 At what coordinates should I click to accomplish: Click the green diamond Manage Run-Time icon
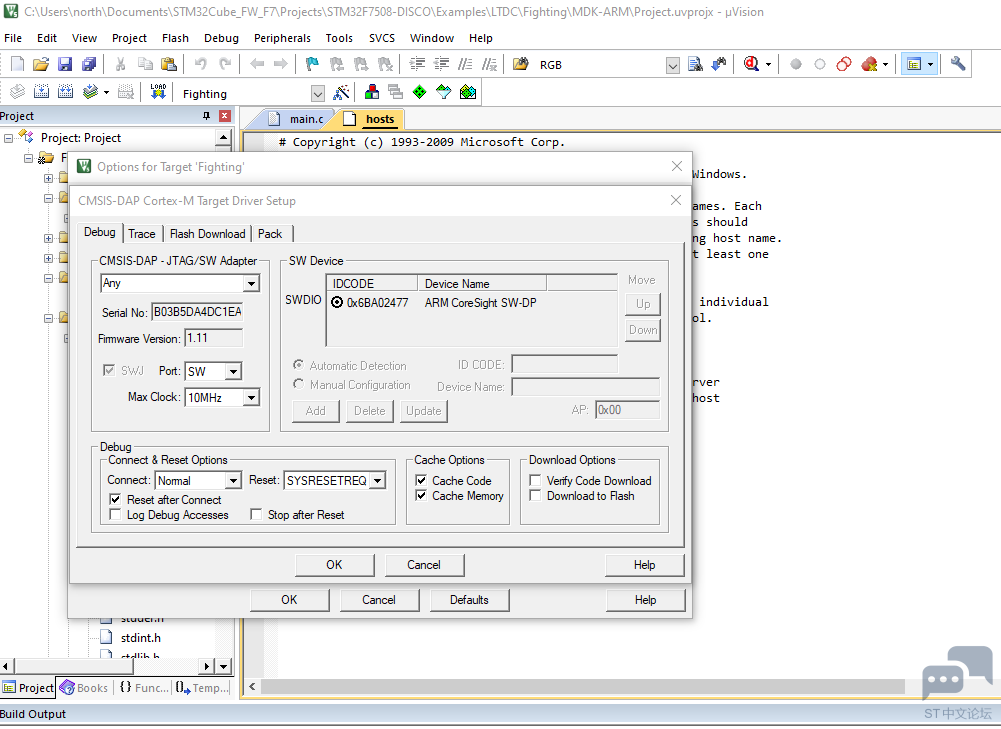click(419, 93)
